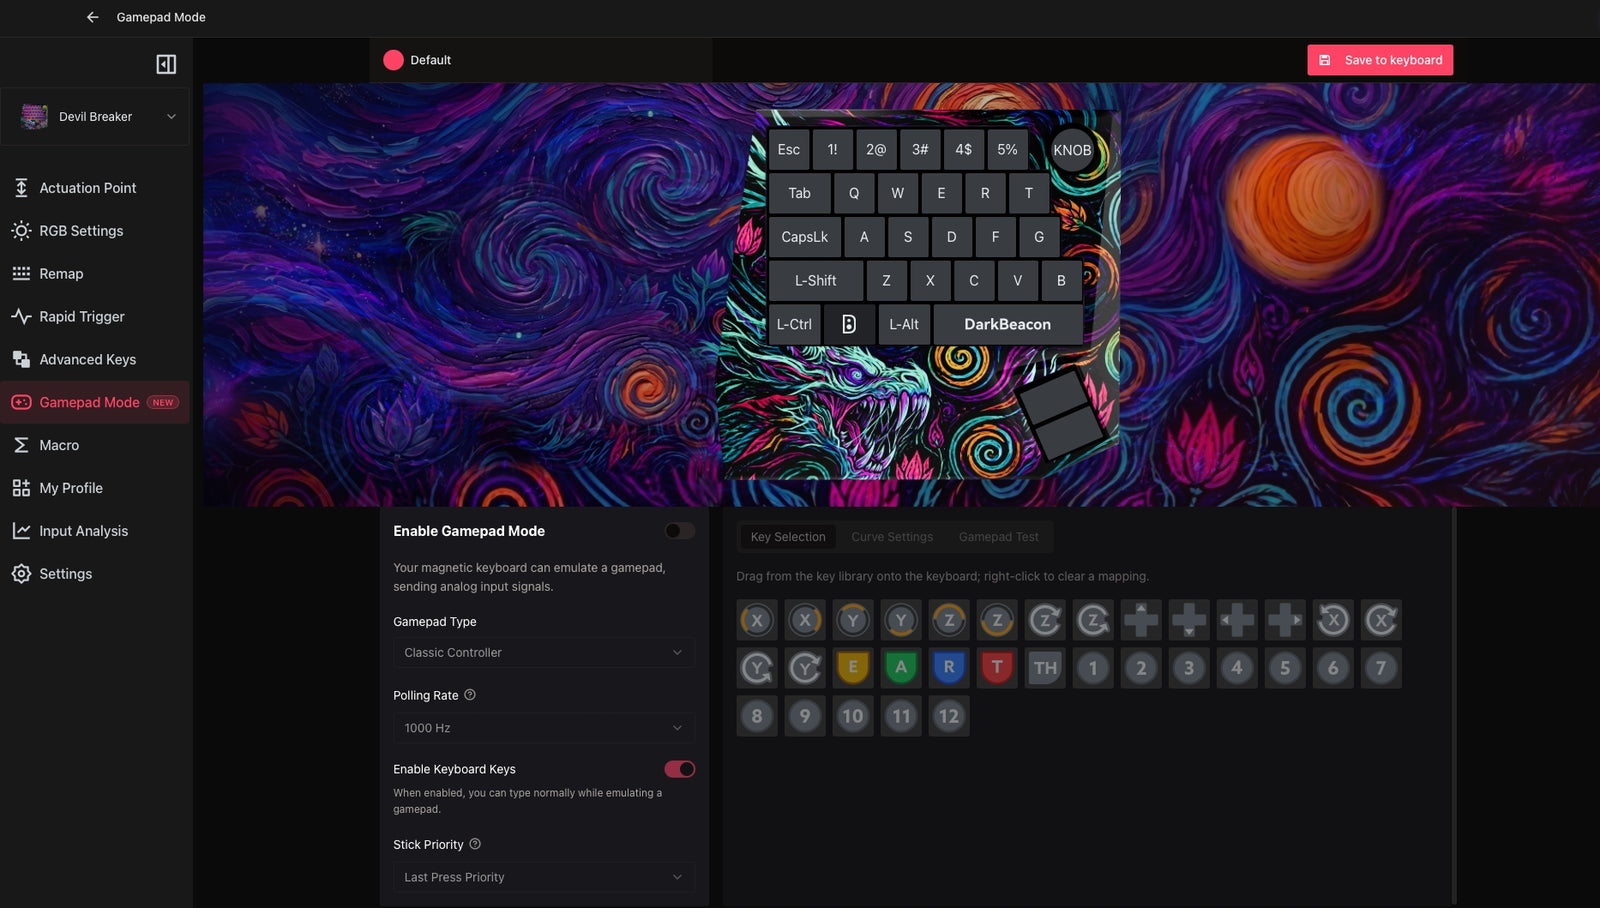The width and height of the screenshot is (1600, 908).
Task: Click the Polling Rate help icon
Action: pos(470,695)
